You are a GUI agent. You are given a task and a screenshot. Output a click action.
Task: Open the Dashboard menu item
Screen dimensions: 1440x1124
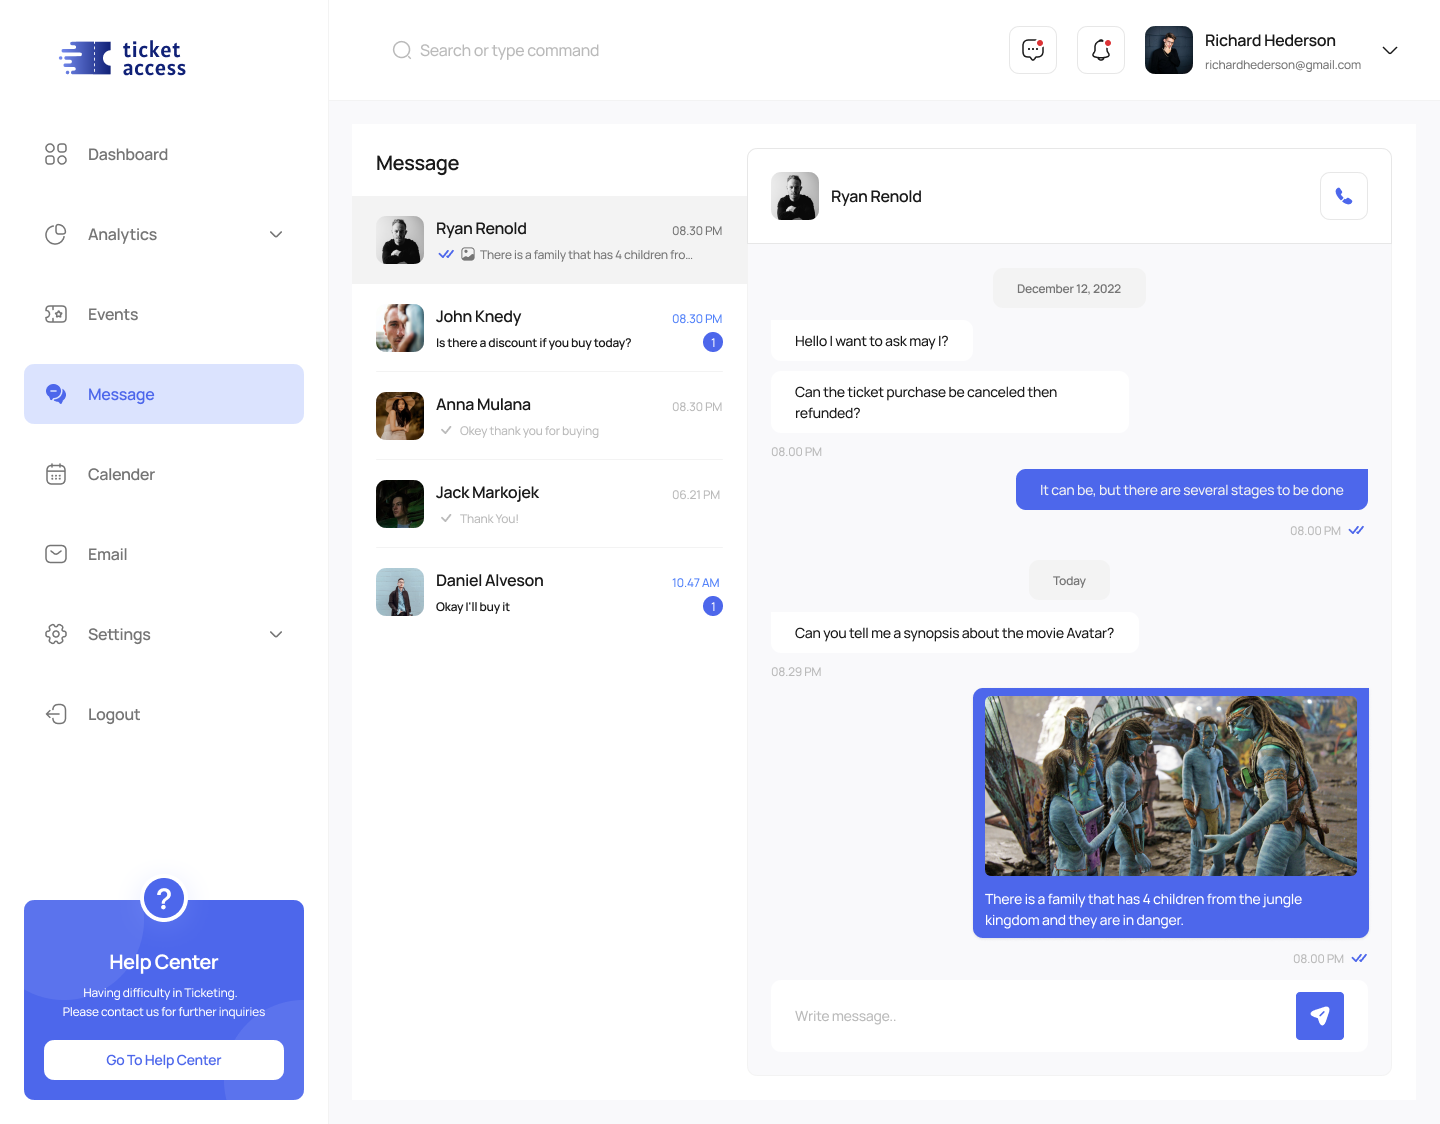pos(164,154)
